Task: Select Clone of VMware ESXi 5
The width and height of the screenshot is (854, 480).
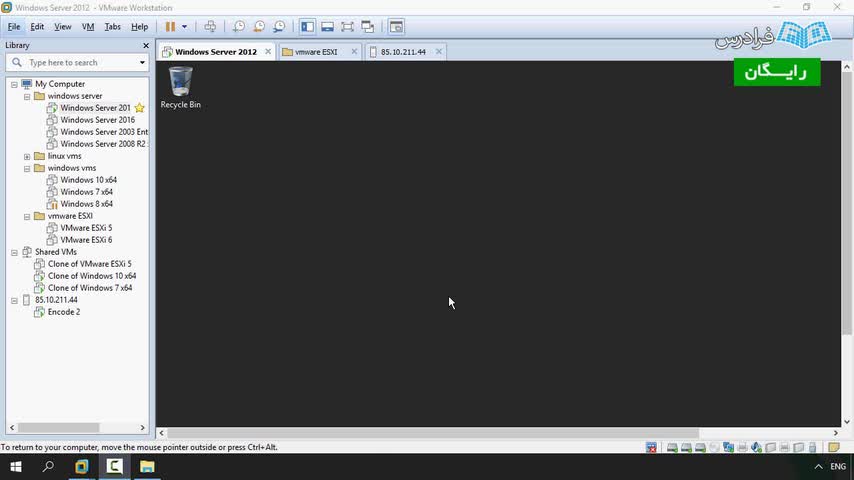Action: tap(89, 264)
